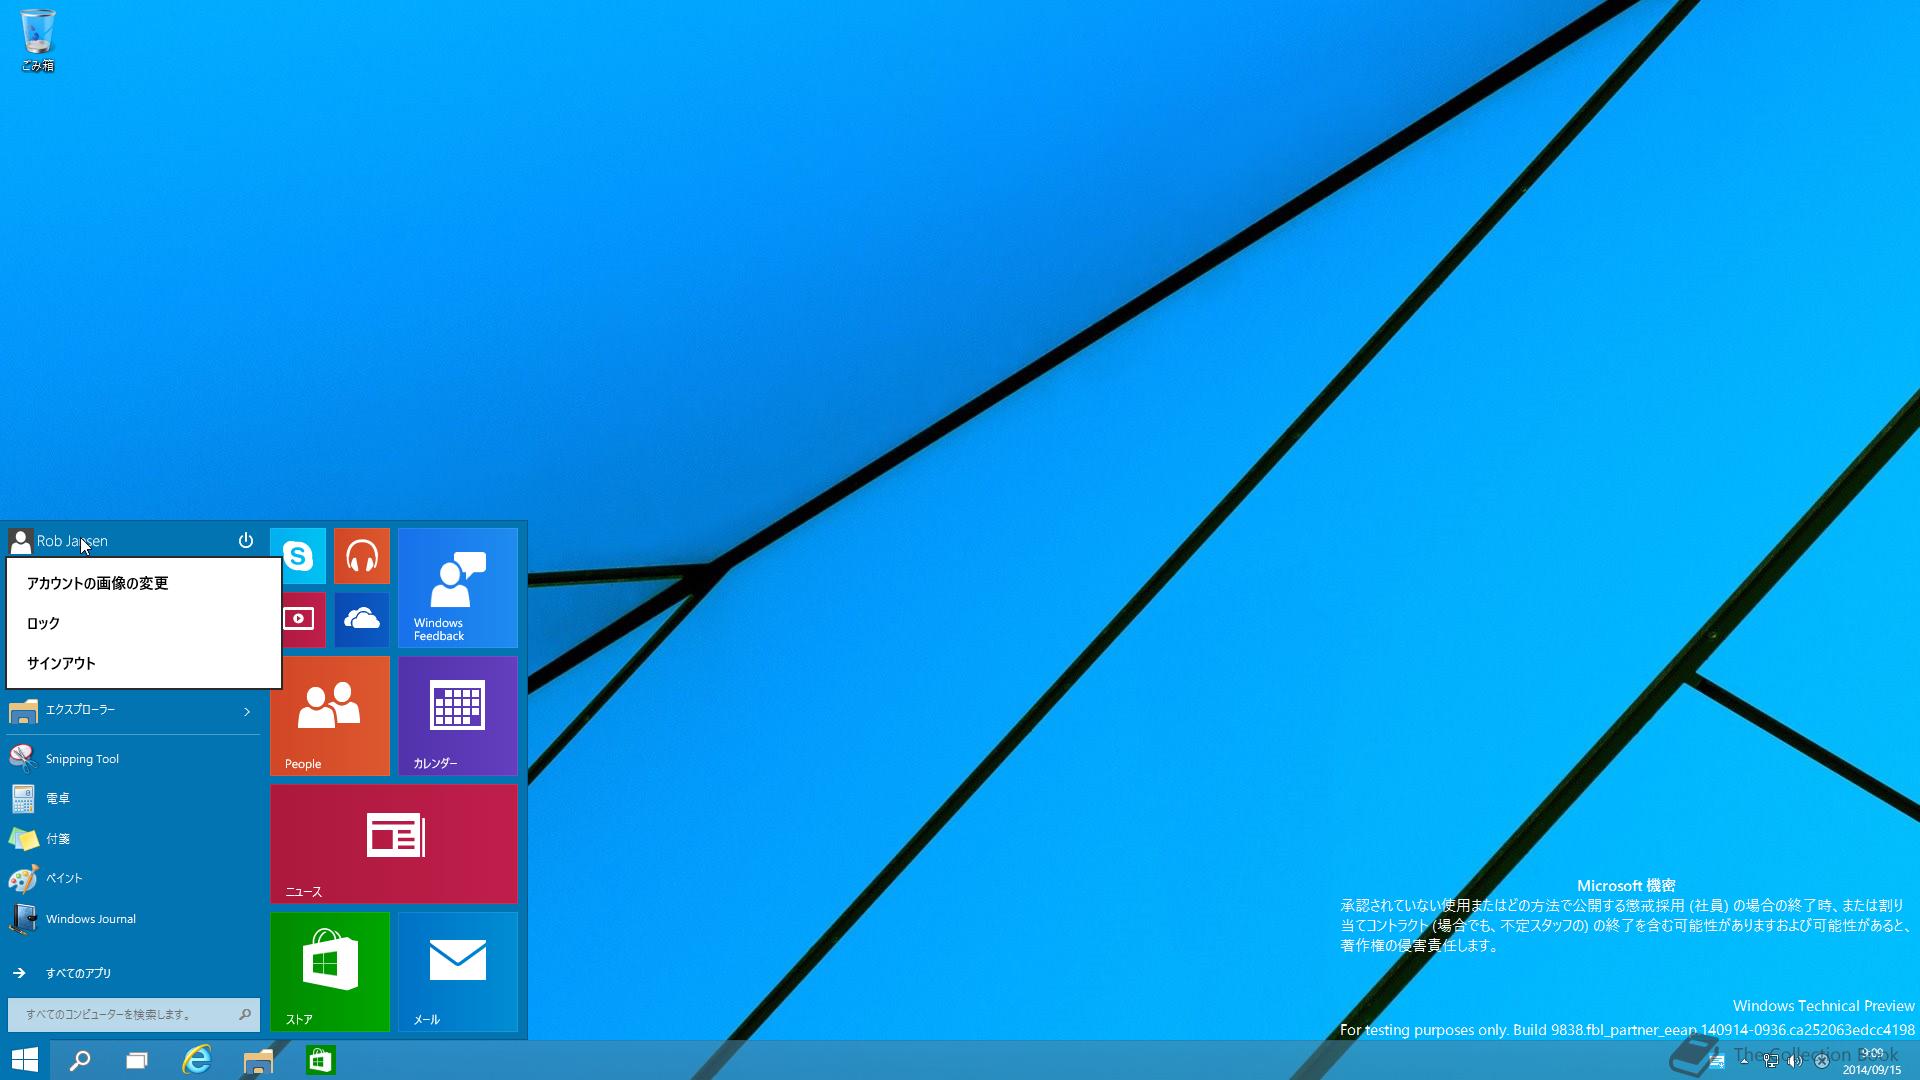
Task: Click the search box in Start menu
Action: pos(125,1014)
